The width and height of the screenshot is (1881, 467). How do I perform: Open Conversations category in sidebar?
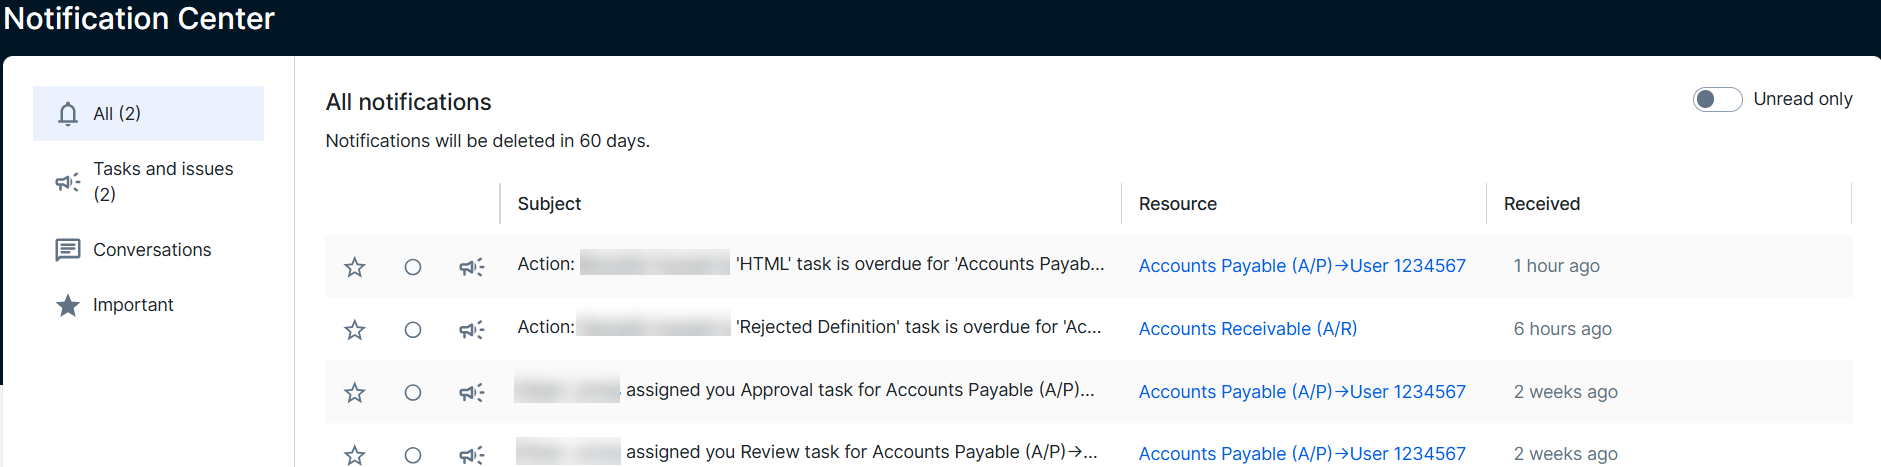[x=148, y=250]
